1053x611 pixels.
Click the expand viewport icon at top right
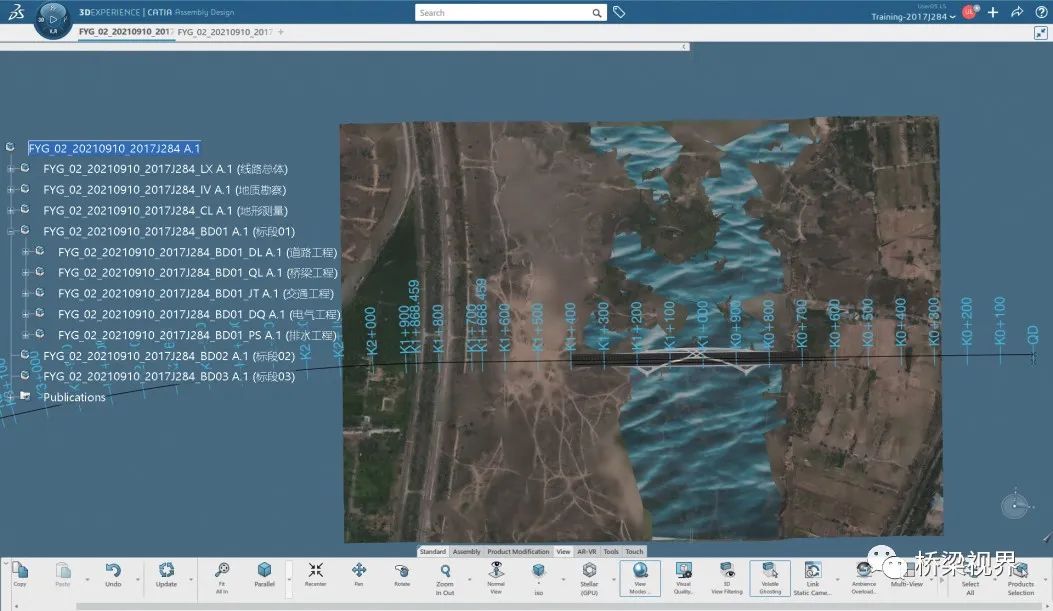tap(1041, 33)
